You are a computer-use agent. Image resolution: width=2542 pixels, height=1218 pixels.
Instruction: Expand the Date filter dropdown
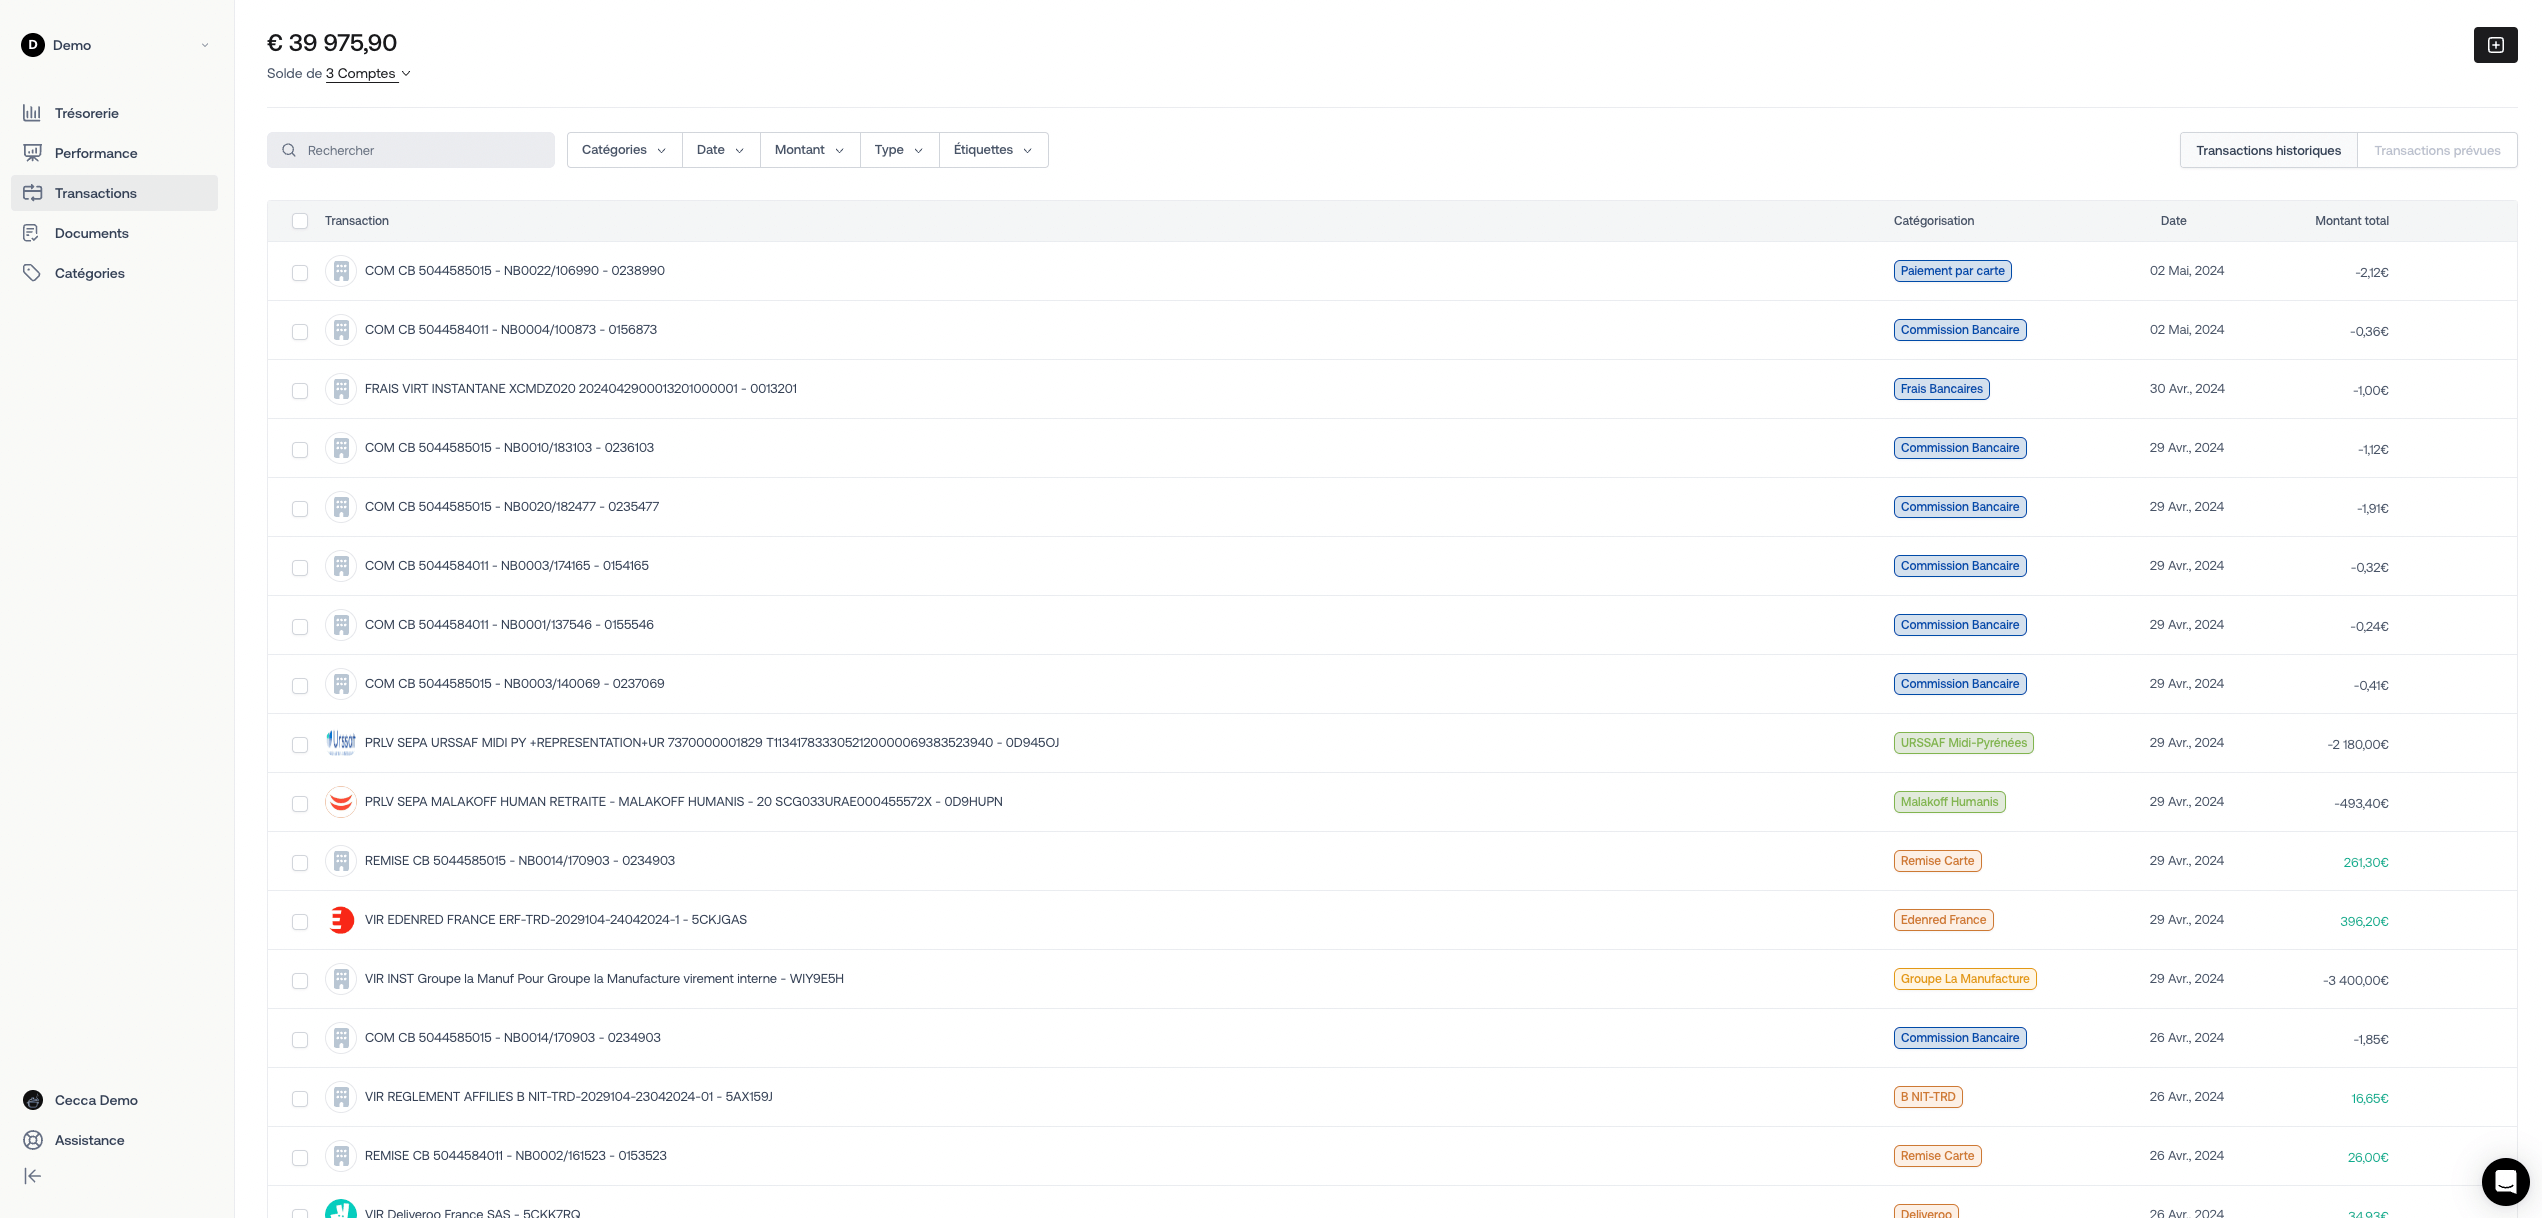coord(718,149)
